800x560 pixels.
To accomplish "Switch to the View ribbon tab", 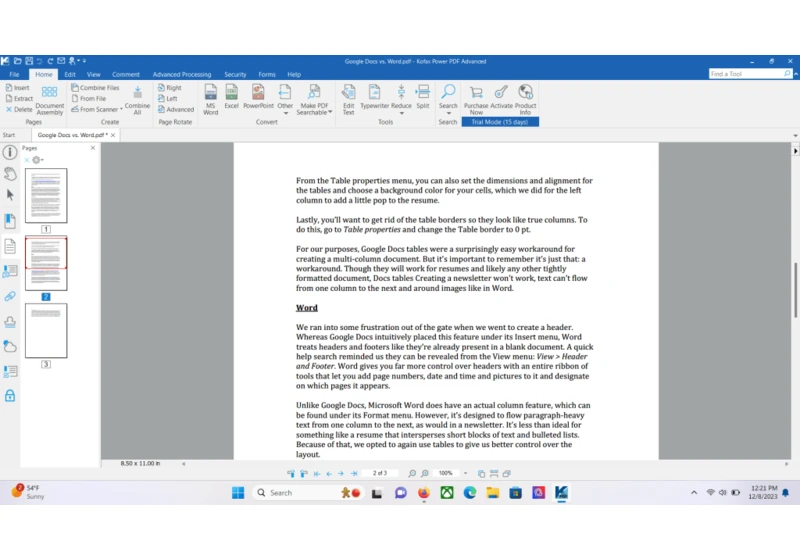I will (x=93, y=74).
